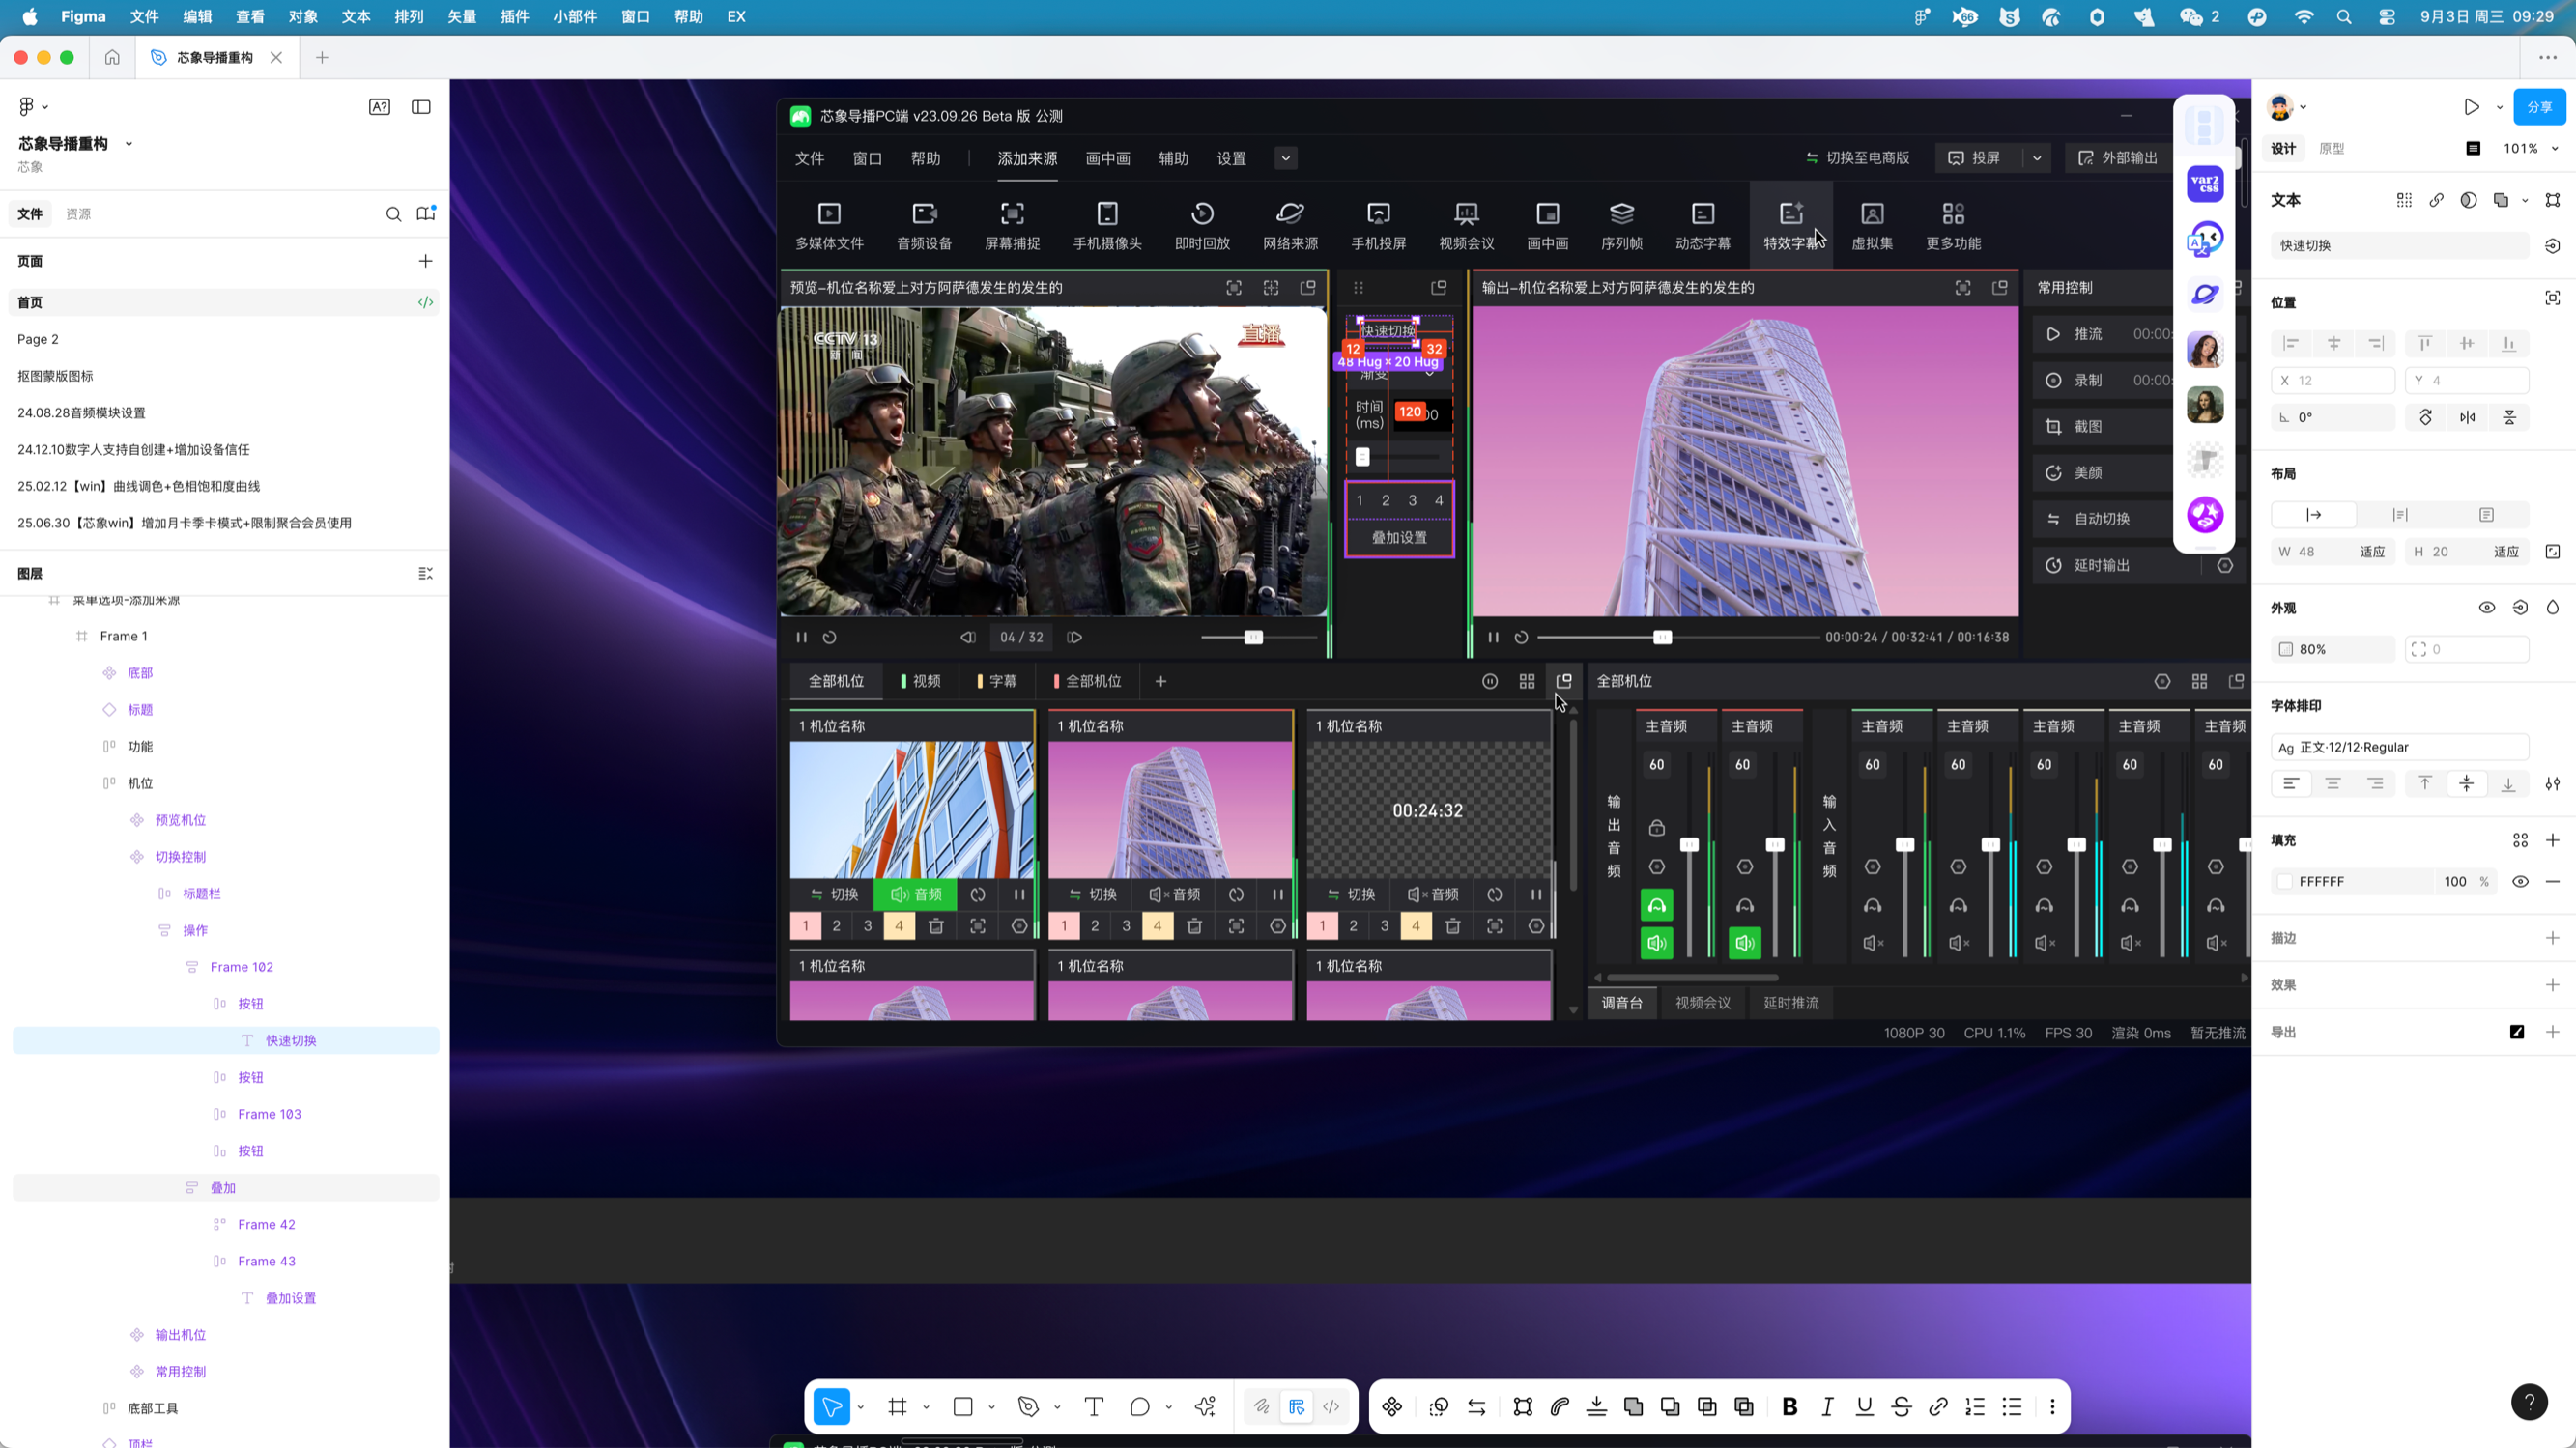Select the Frame 103 layer
The height and width of the screenshot is (1448, 2576).
[269, 1114]
